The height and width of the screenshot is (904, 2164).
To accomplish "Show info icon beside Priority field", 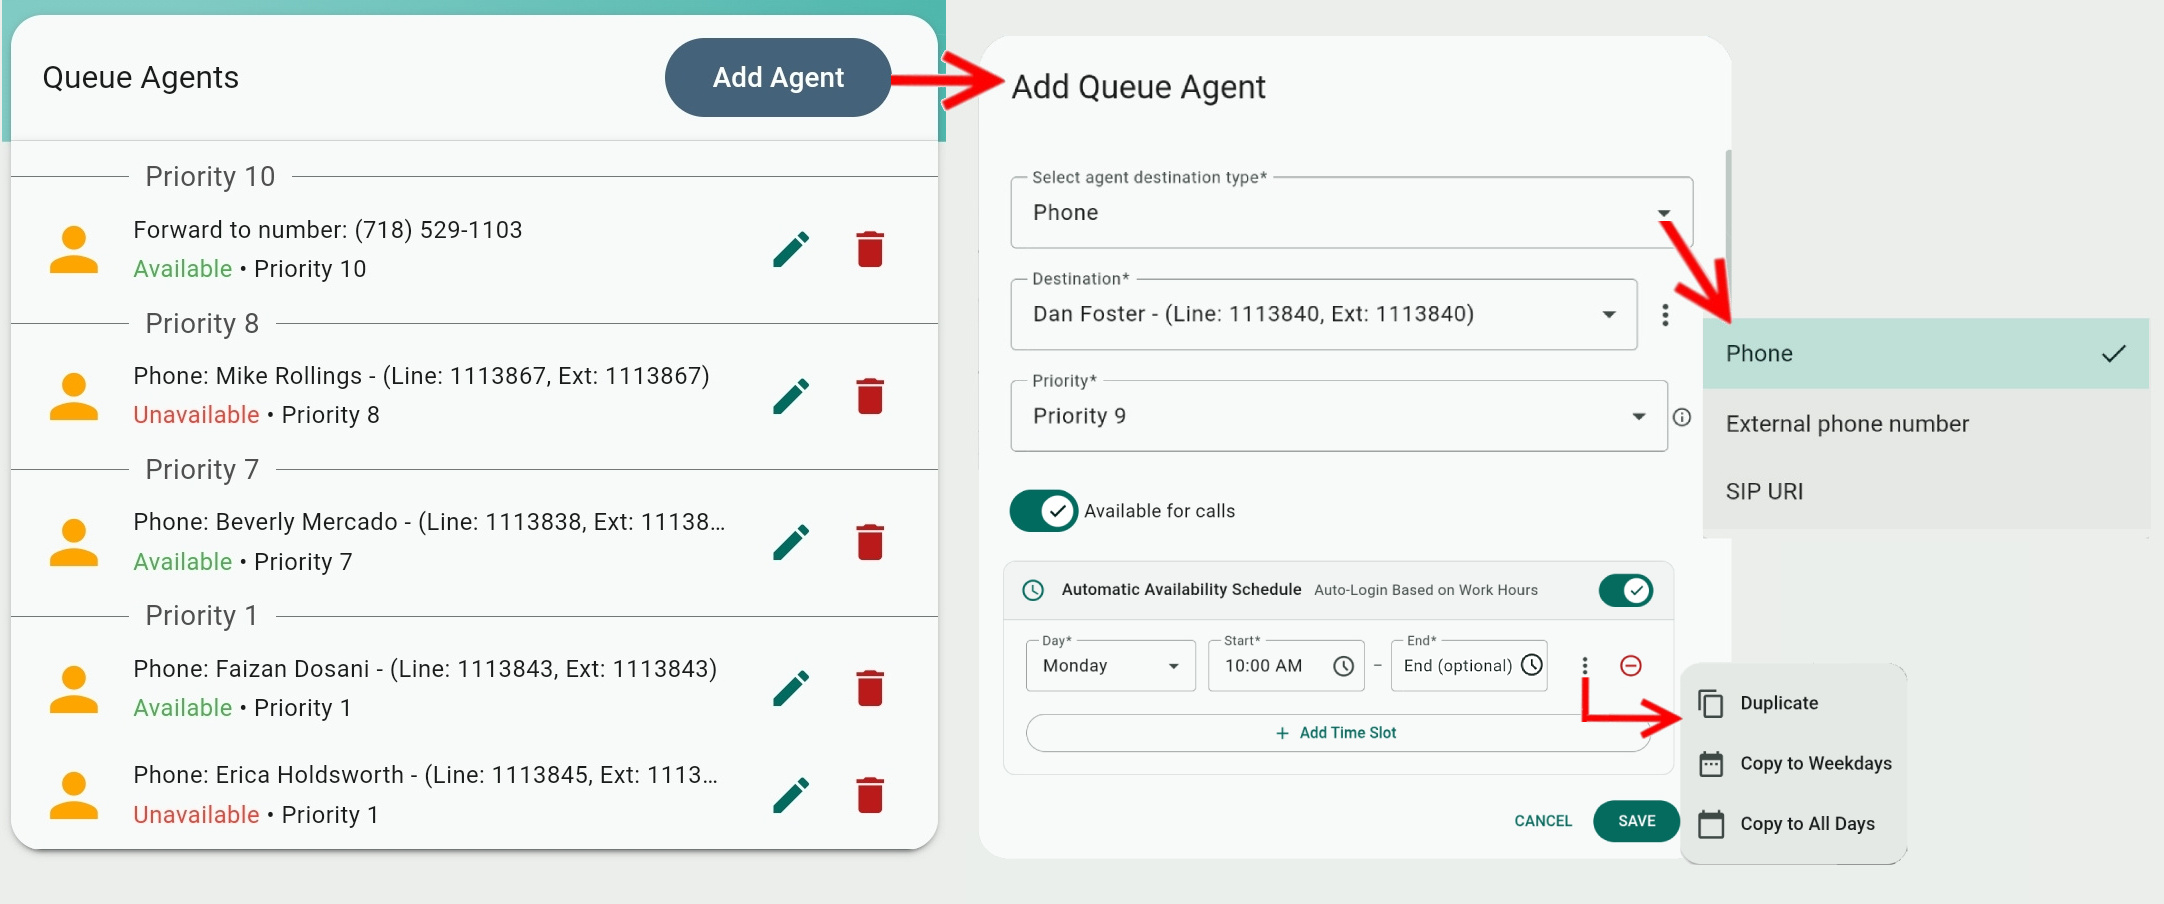I will click(x=1682, y=417).
